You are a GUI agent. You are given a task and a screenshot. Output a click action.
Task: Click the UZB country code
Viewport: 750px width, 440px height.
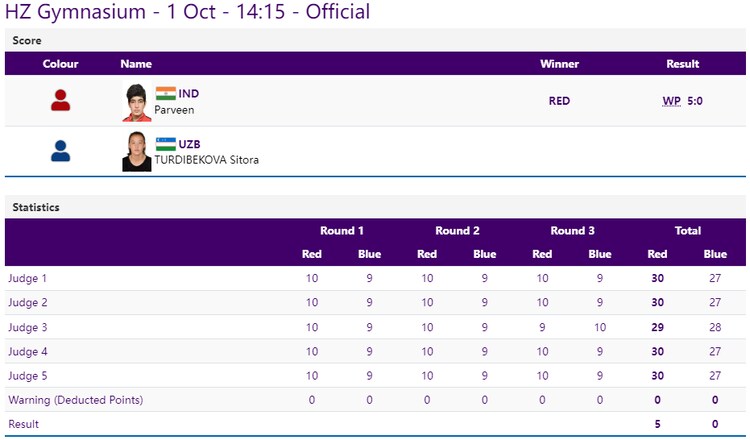pos(189,144)
